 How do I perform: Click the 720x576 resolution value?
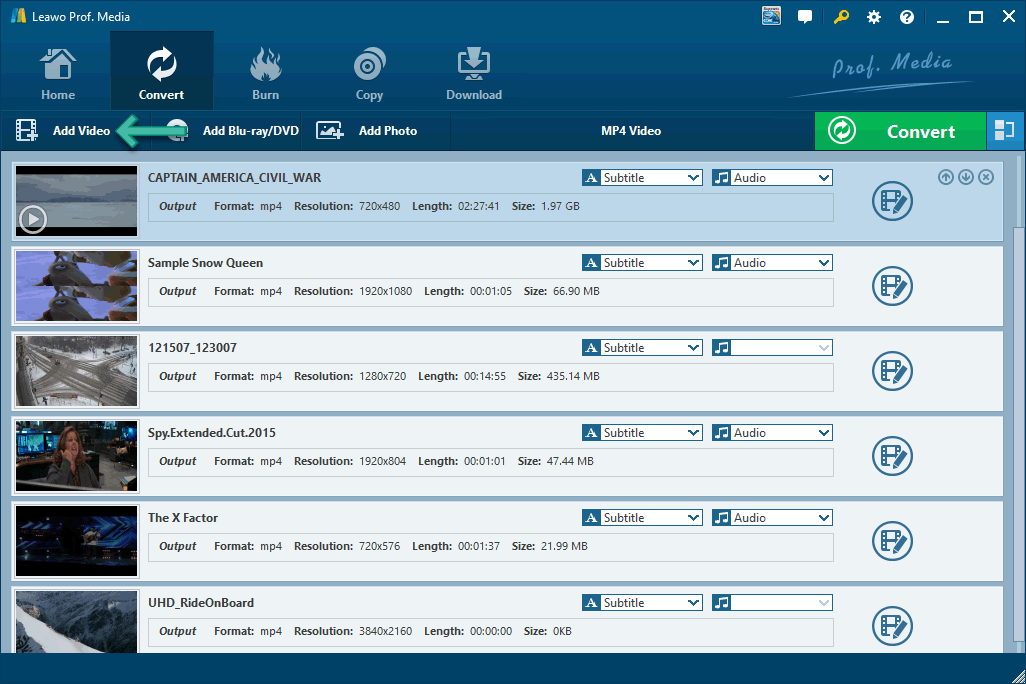(x=380, y=547)
